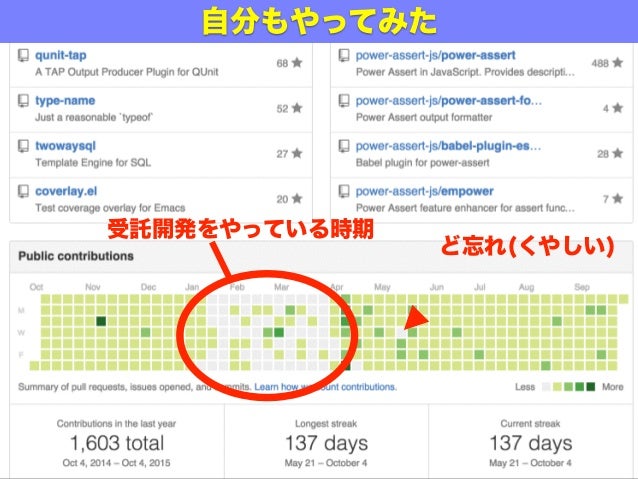Click the Current streak '137 days' value
638x479 pixels.
pyautogui.click(x=531, y=443)
